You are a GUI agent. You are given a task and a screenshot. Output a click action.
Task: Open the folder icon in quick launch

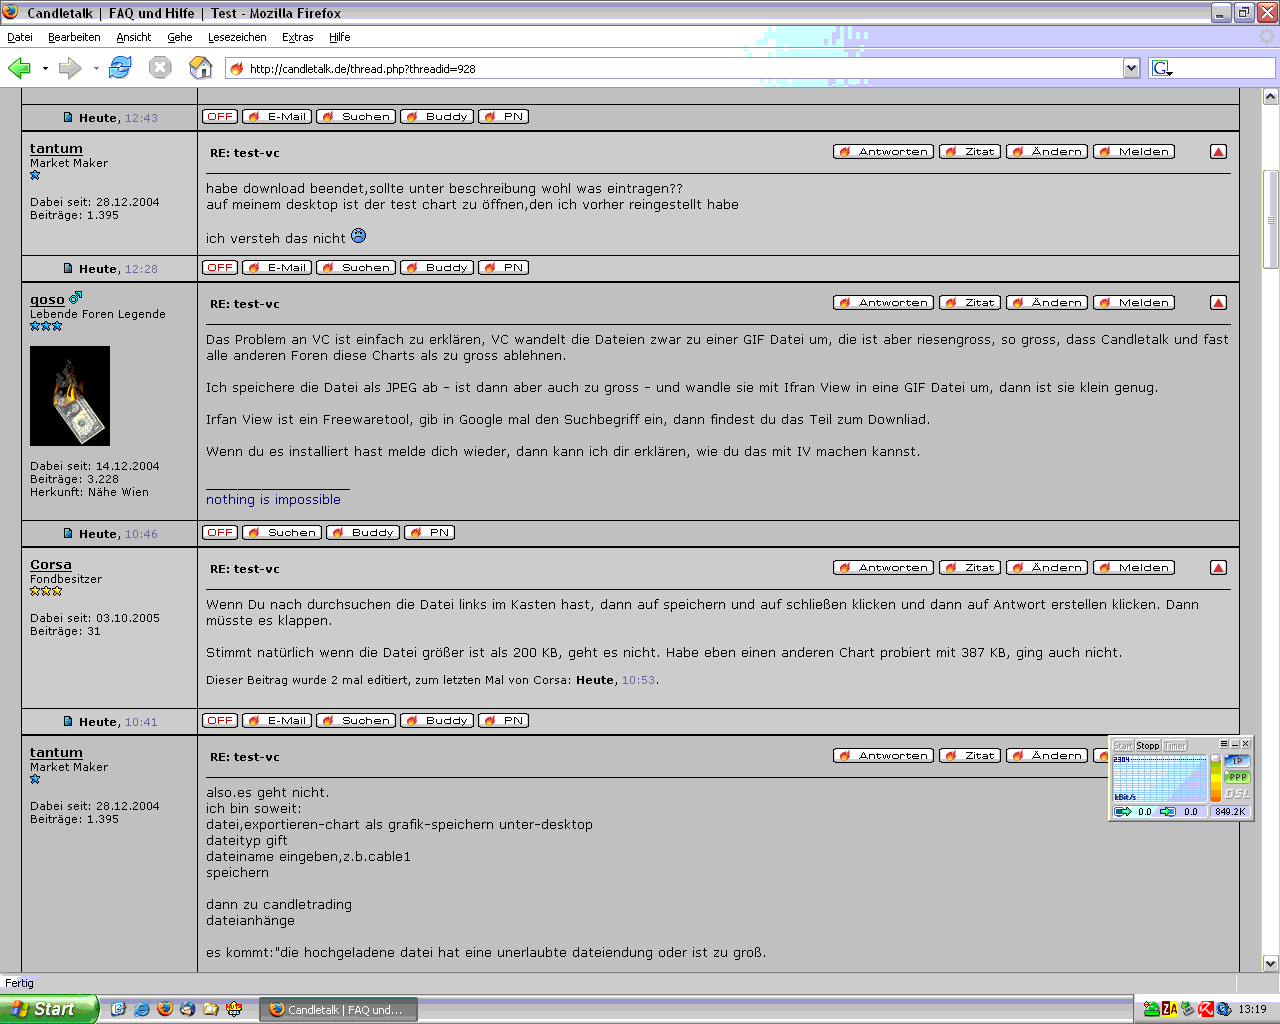click(210, 1009)
